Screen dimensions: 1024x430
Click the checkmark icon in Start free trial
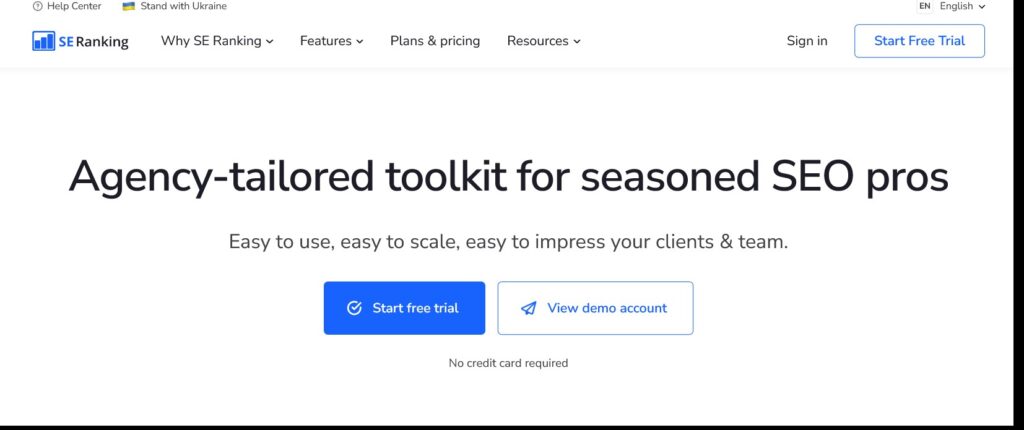354,308
